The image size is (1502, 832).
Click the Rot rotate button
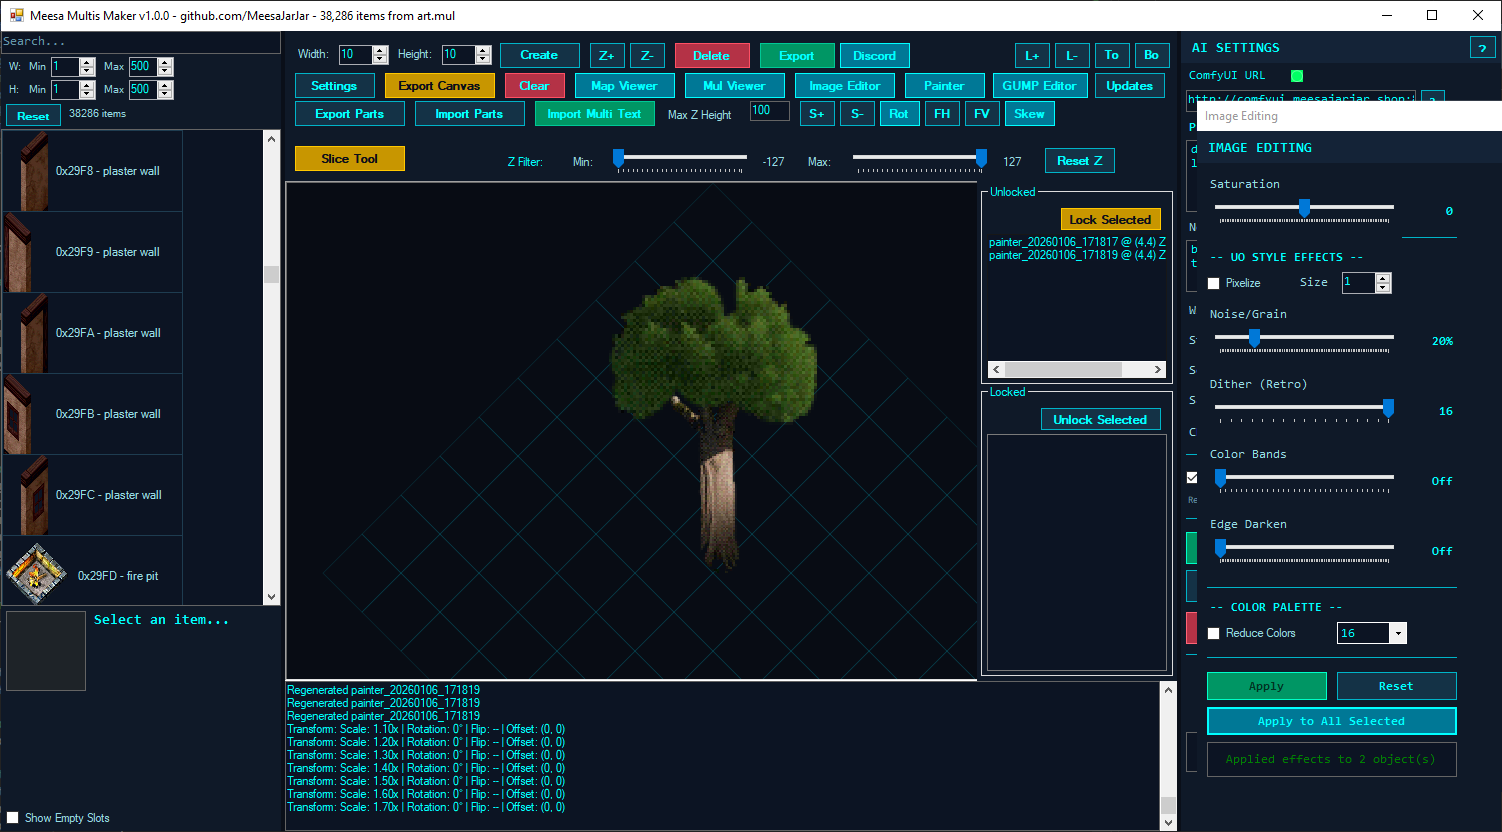(899, 114)
